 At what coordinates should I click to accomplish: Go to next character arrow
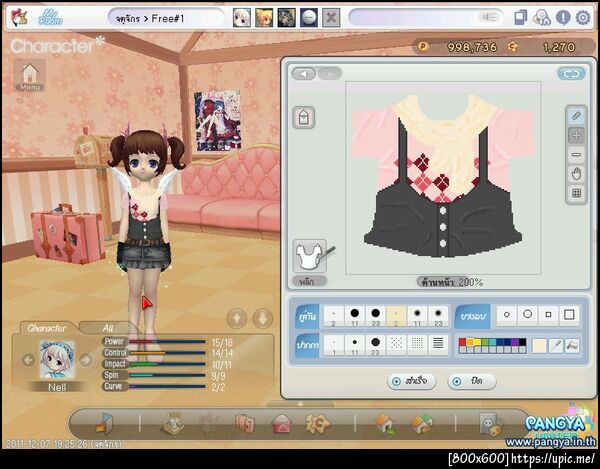point(86,360)
